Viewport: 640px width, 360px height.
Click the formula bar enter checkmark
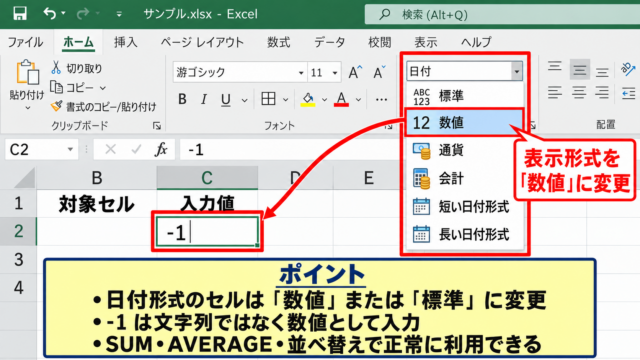pos(136,149)
